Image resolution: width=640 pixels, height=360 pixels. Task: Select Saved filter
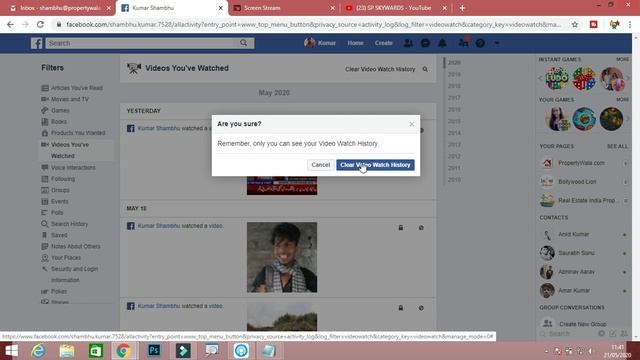[x=54, y=235]
